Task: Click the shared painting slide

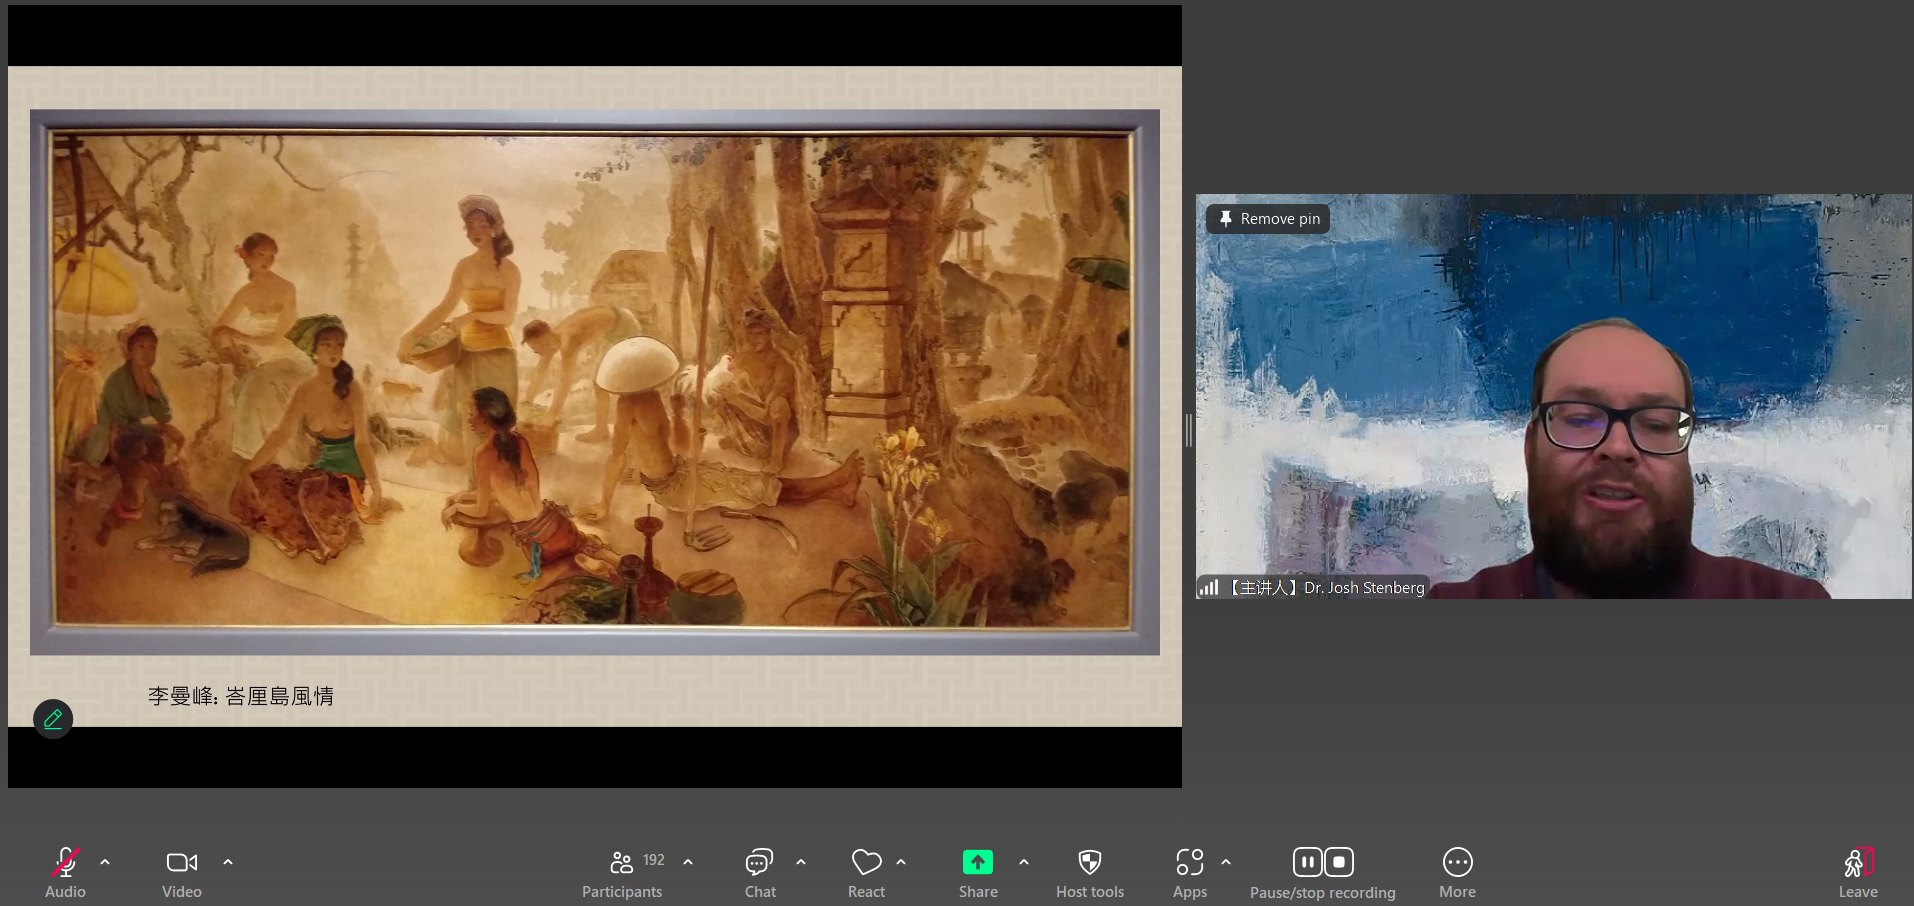Action: click(x=595, y=396)
